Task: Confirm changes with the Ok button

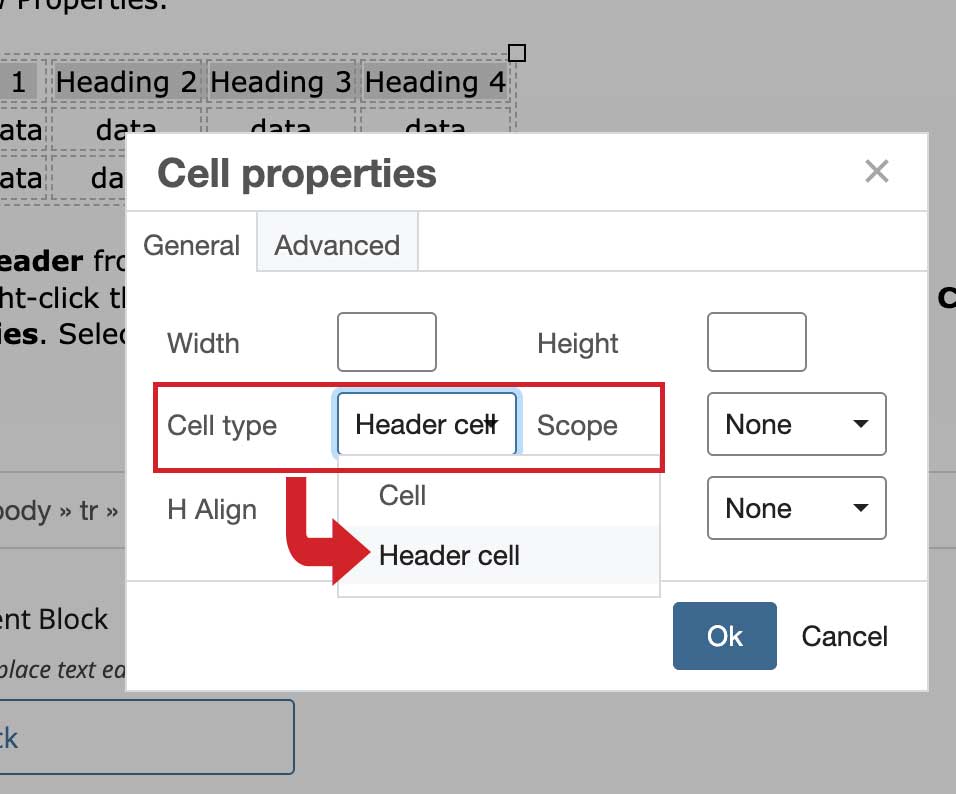Action: (724, 636)
